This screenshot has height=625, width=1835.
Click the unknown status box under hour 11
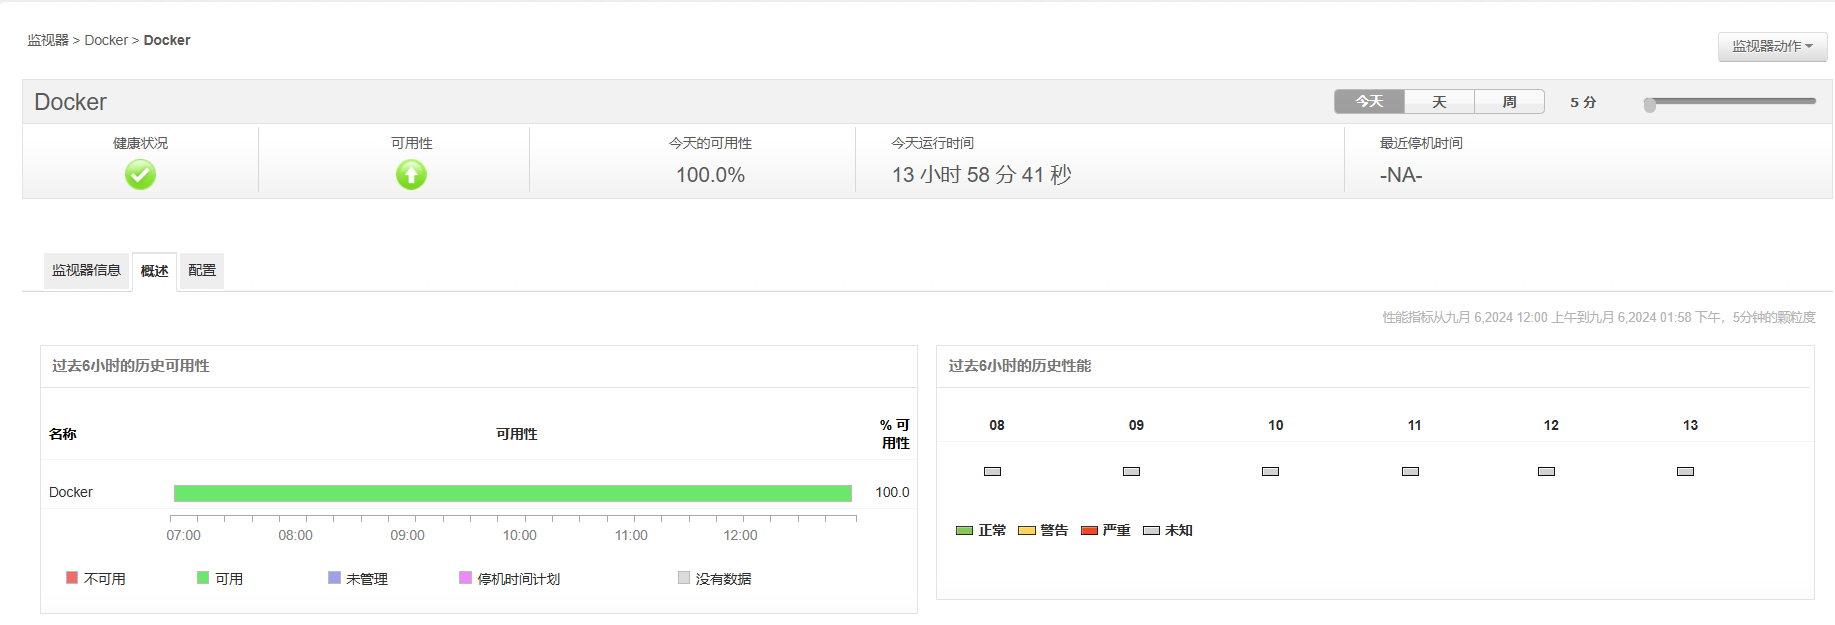point(1410,471)
